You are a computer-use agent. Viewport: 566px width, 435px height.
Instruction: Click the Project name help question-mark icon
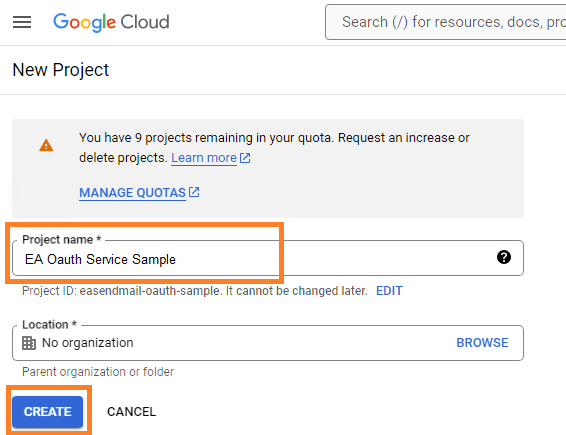tap(504, 257)
